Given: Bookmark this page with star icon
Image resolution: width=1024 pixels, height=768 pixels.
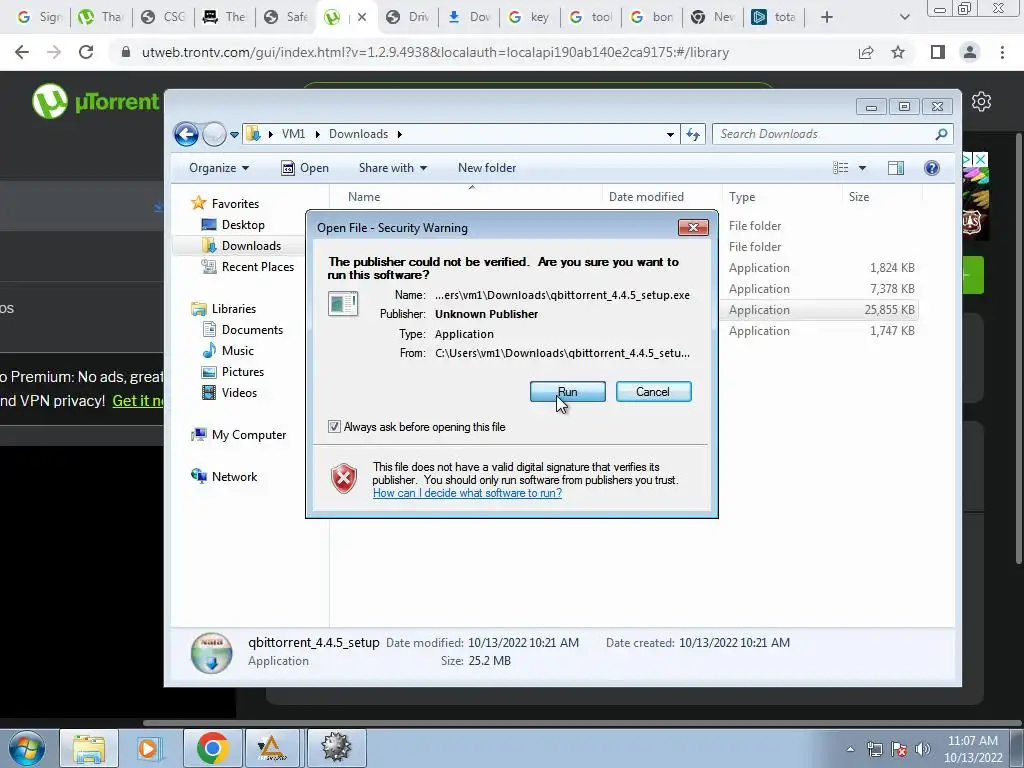Looking at the screenshot, I should tap(898, 52).
